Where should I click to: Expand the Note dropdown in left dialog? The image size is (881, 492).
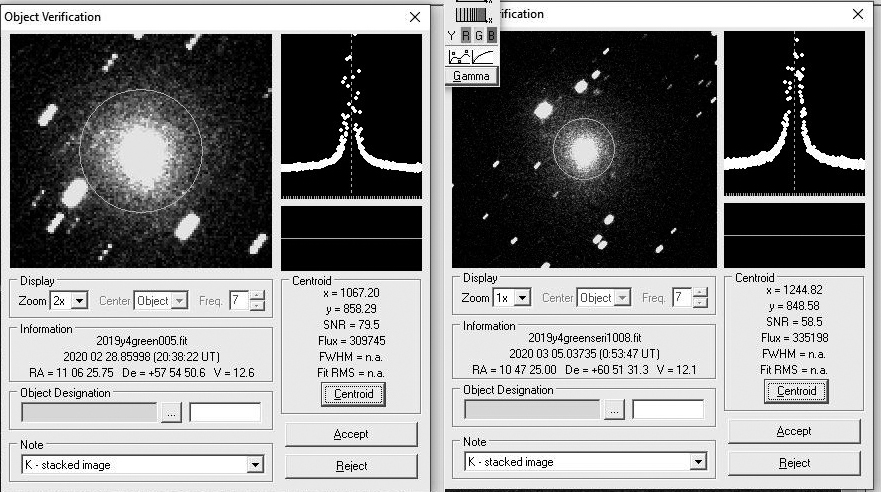pos(255,464)
